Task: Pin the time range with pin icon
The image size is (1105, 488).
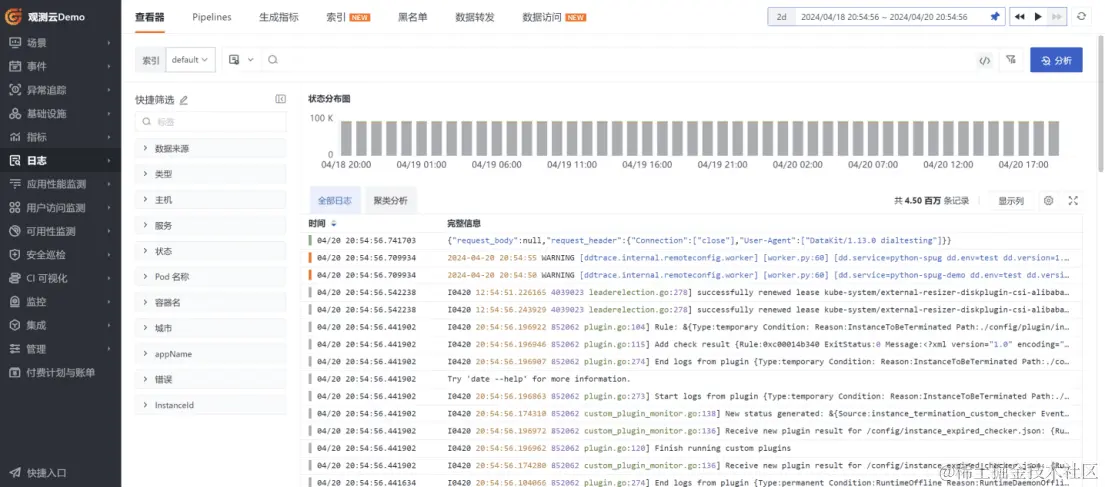Action: [994, 17]
